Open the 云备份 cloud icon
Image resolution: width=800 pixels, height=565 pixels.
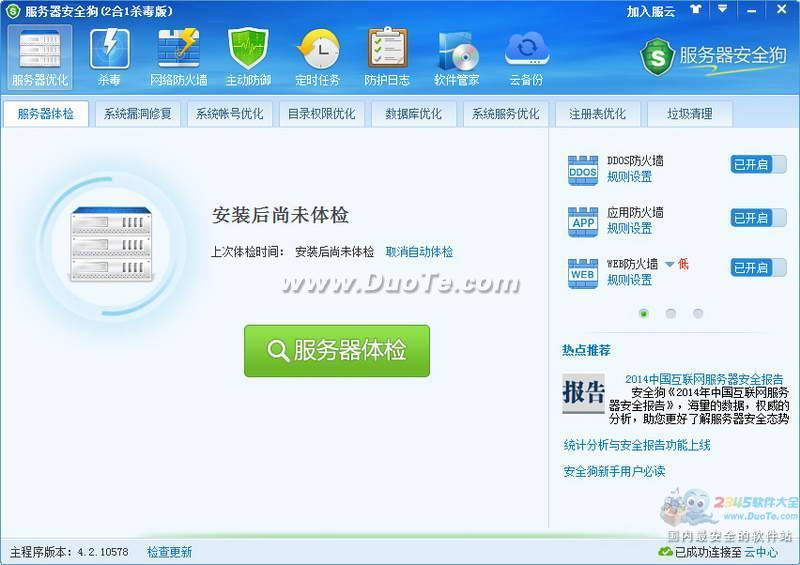pyautogui.click(x=526, y=57)
